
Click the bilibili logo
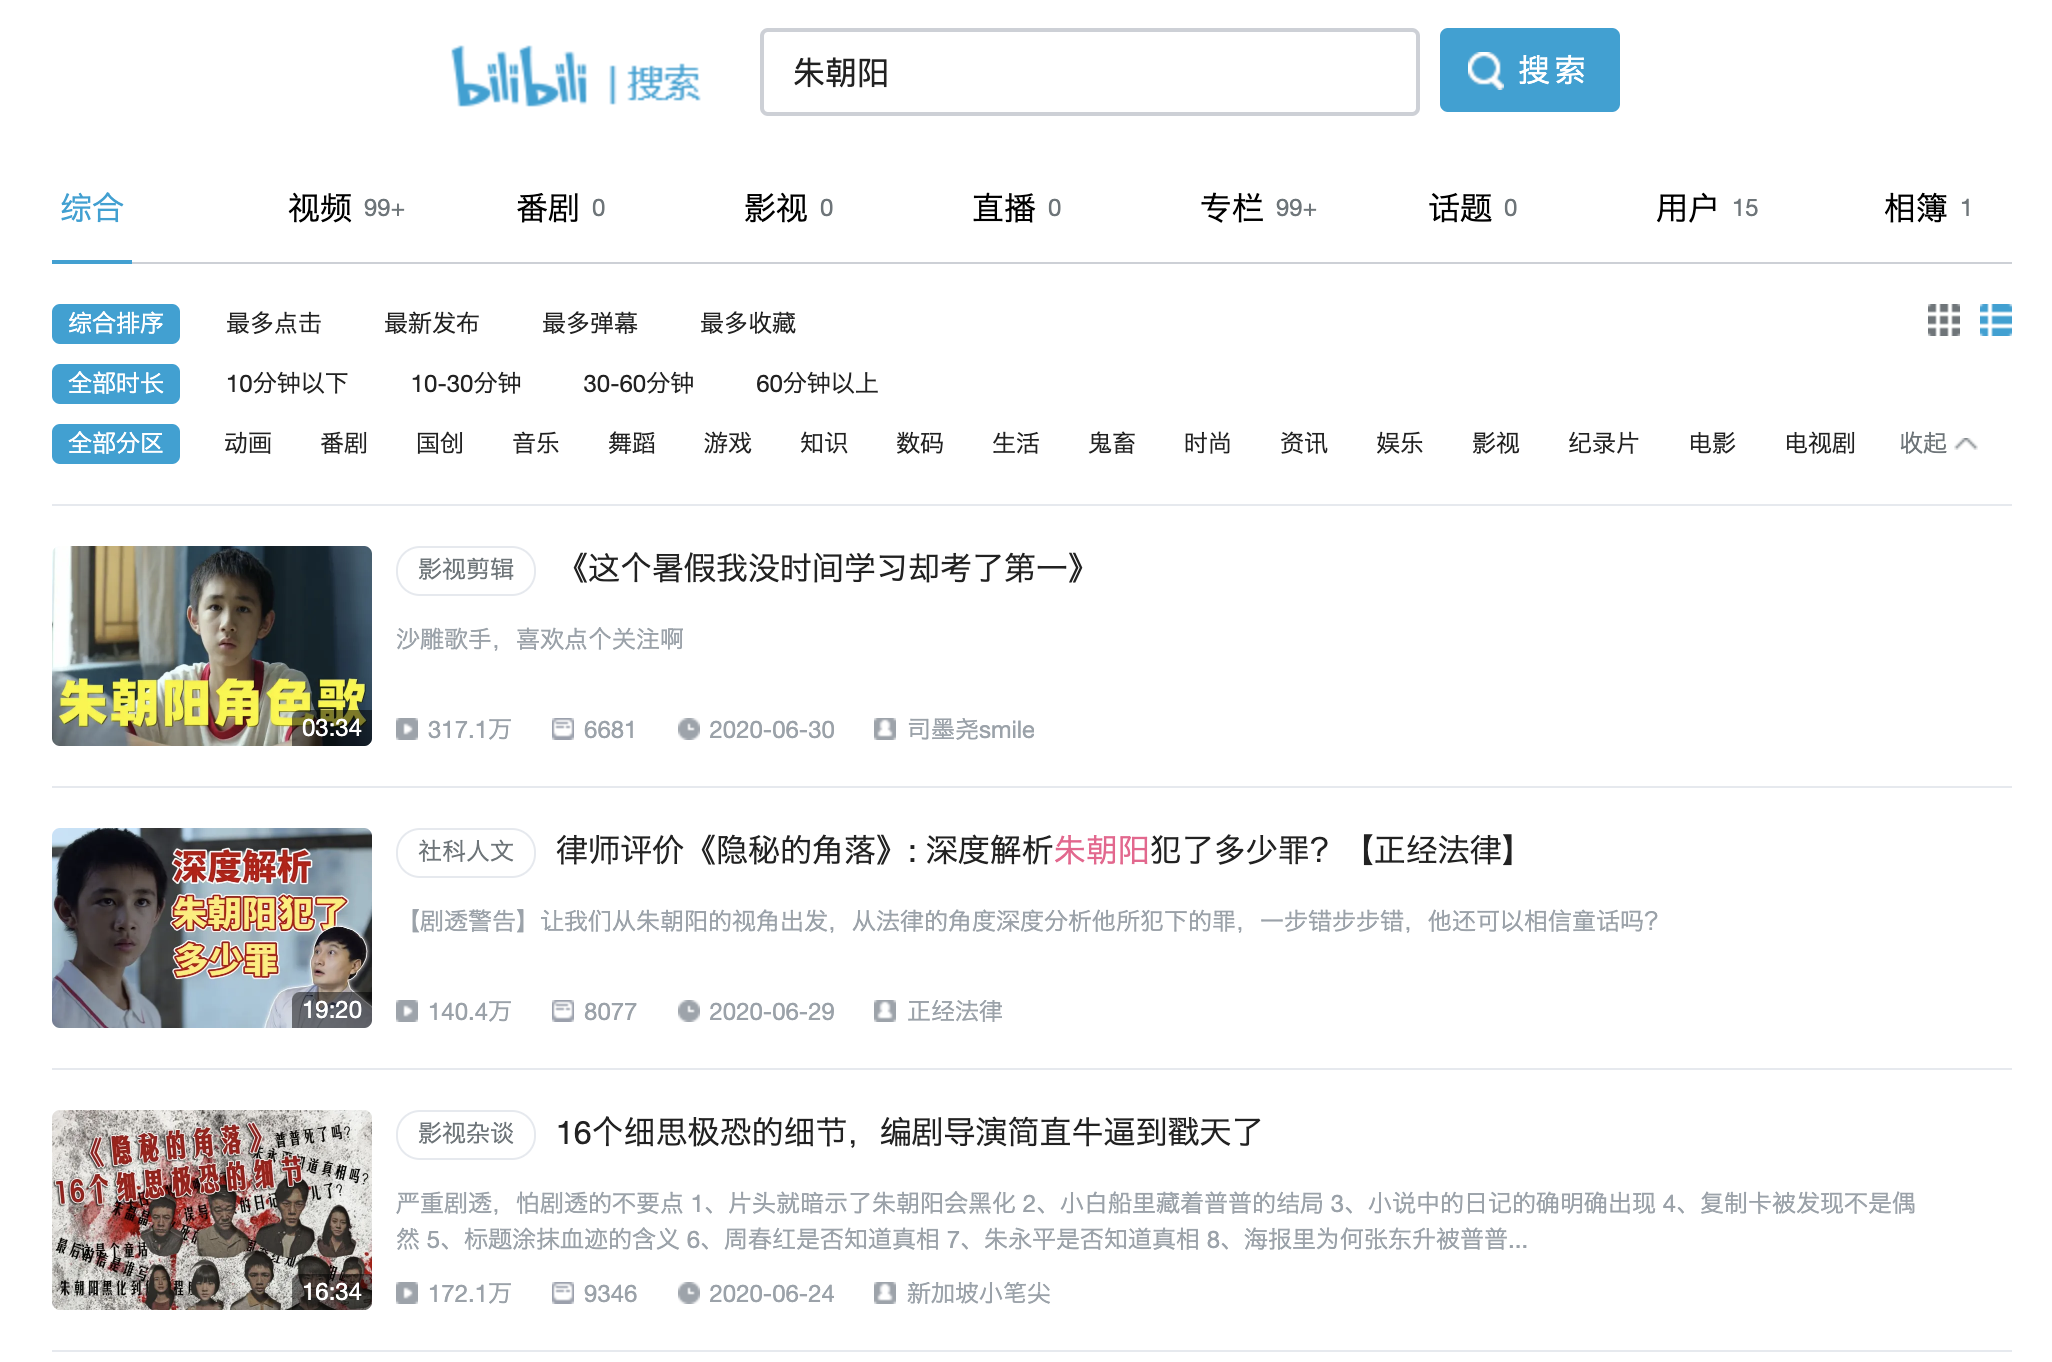[x=519, y=76]
